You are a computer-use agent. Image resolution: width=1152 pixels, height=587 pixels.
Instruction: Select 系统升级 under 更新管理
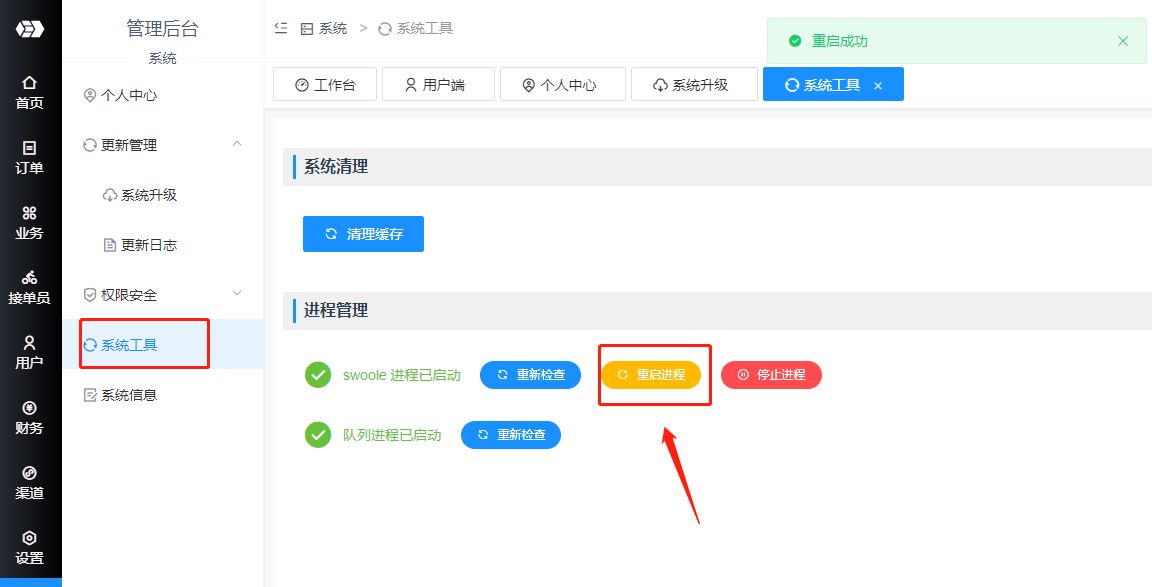click(162, 195)
